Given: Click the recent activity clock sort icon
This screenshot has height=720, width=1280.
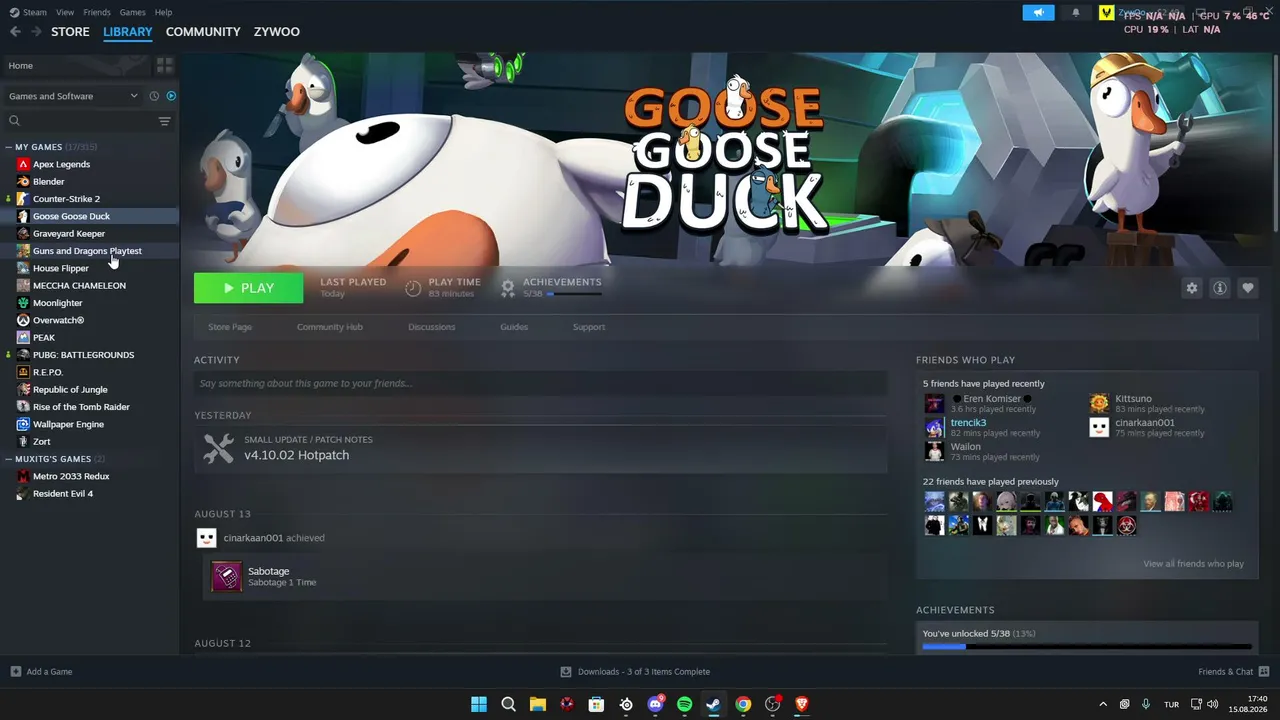Looking at the screenshot, I should [154, 96].
